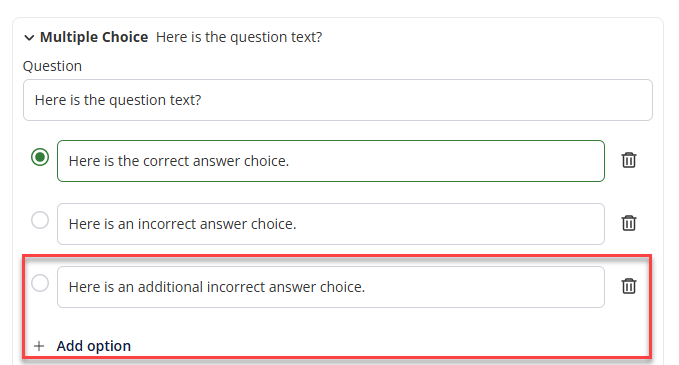Click the Question field label
679x365 pixels.
52,66
